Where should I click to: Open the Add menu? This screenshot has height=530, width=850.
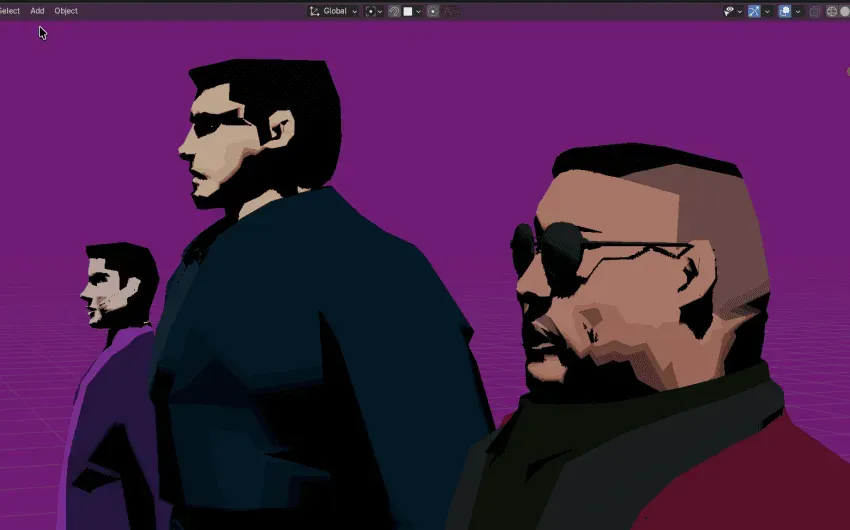(x=37, y=11)
